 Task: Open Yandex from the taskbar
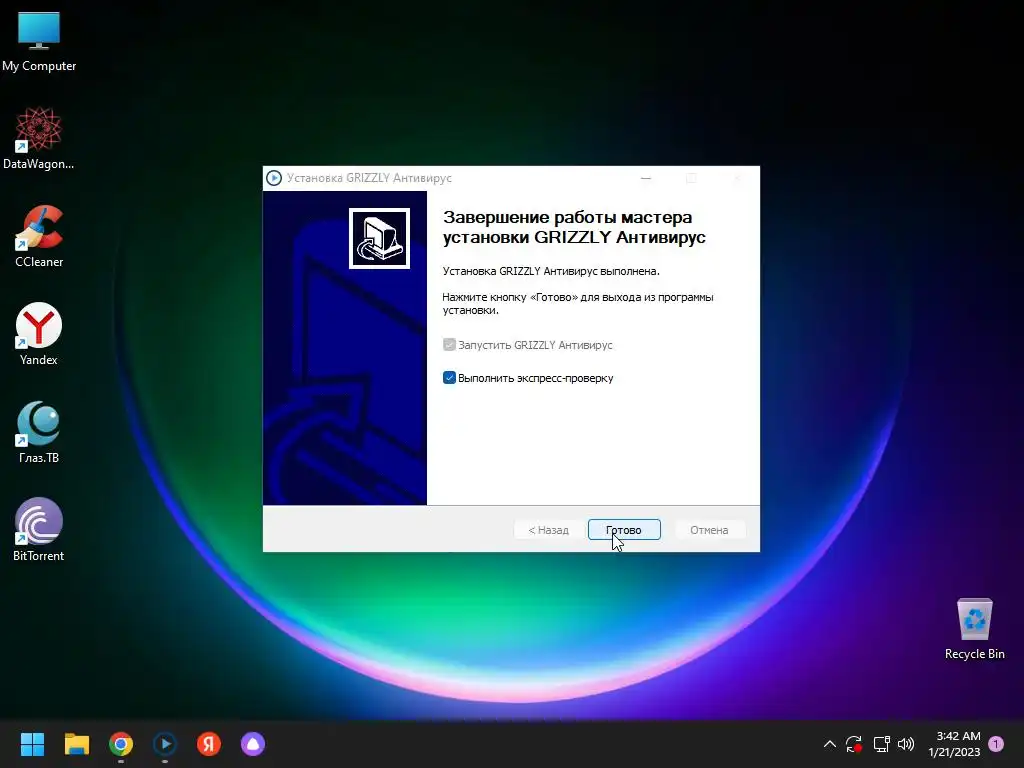tap(209, 744)
